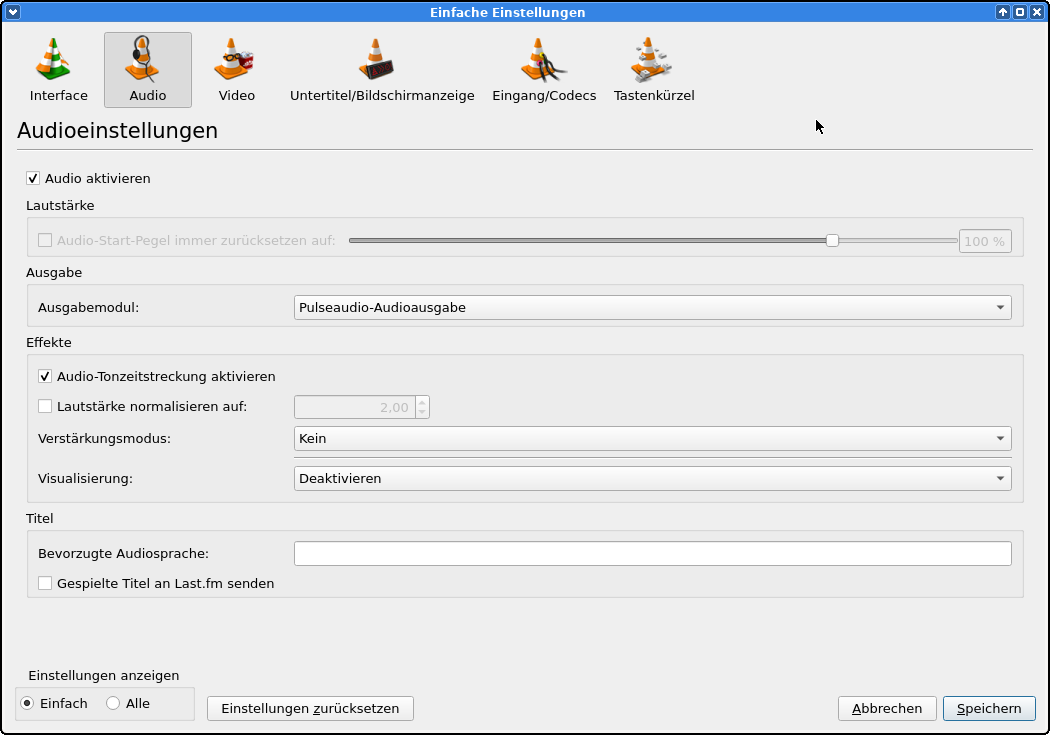Viewport: 1050px width, 735px height.
Task: Expand the Ausgabemodul dropdown
Action: click(652, 308)
